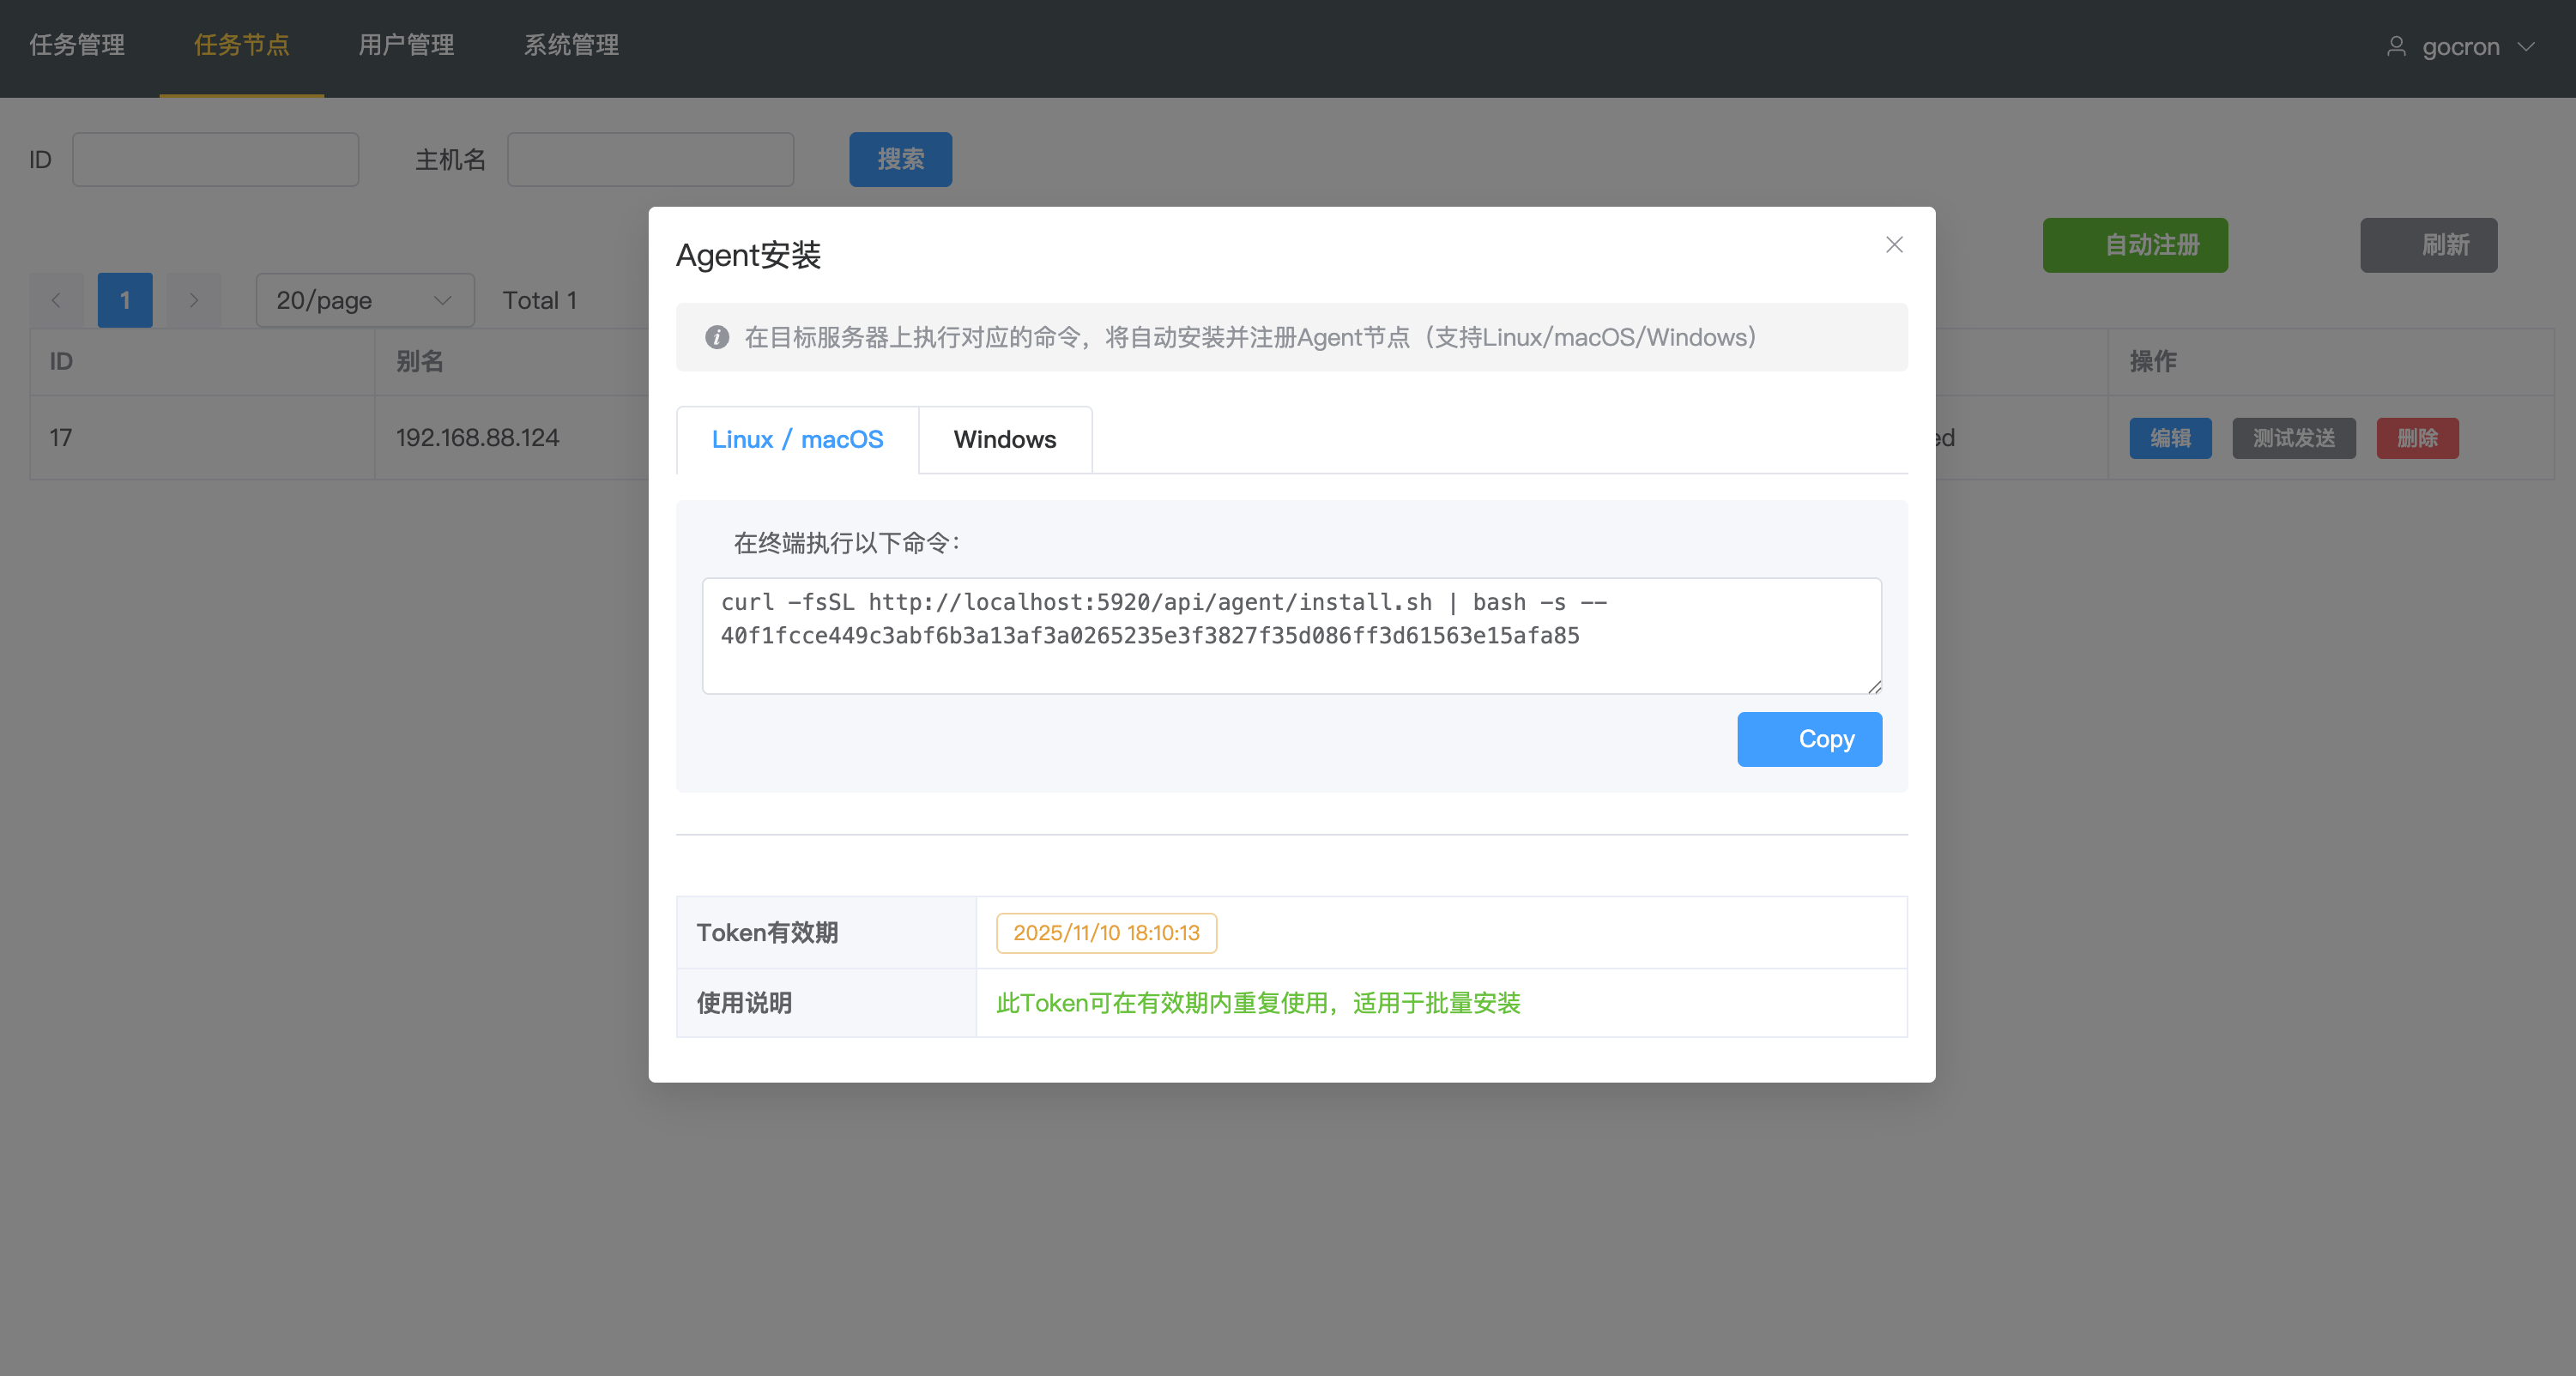Click the 在终端执行以下命令 label
The image size is (2576, 1376).
point(847,543)
